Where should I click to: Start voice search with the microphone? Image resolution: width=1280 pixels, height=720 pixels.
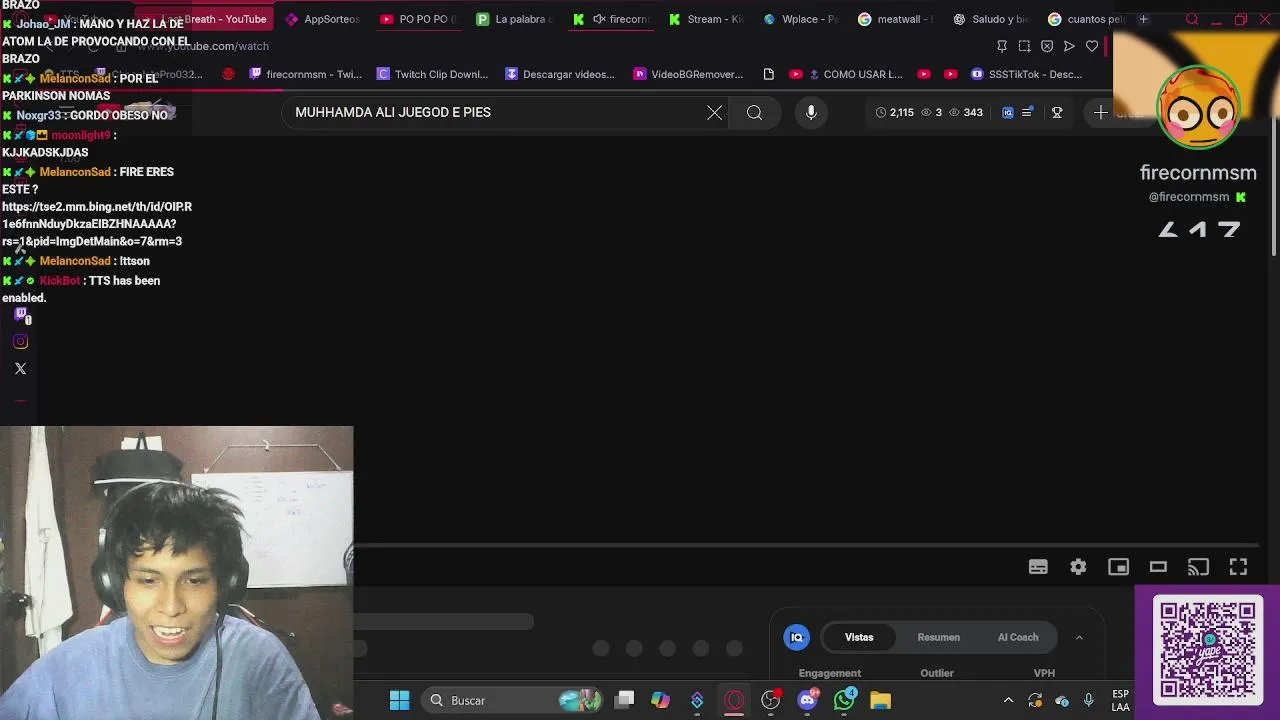point(811,113)
